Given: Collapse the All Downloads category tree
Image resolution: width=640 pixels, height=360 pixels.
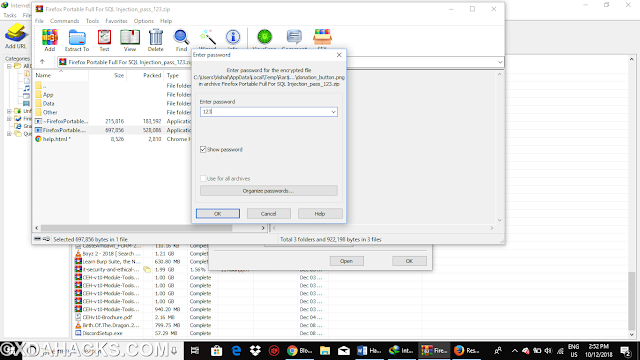Looking at the screenshot, I should tap(9, 66).
